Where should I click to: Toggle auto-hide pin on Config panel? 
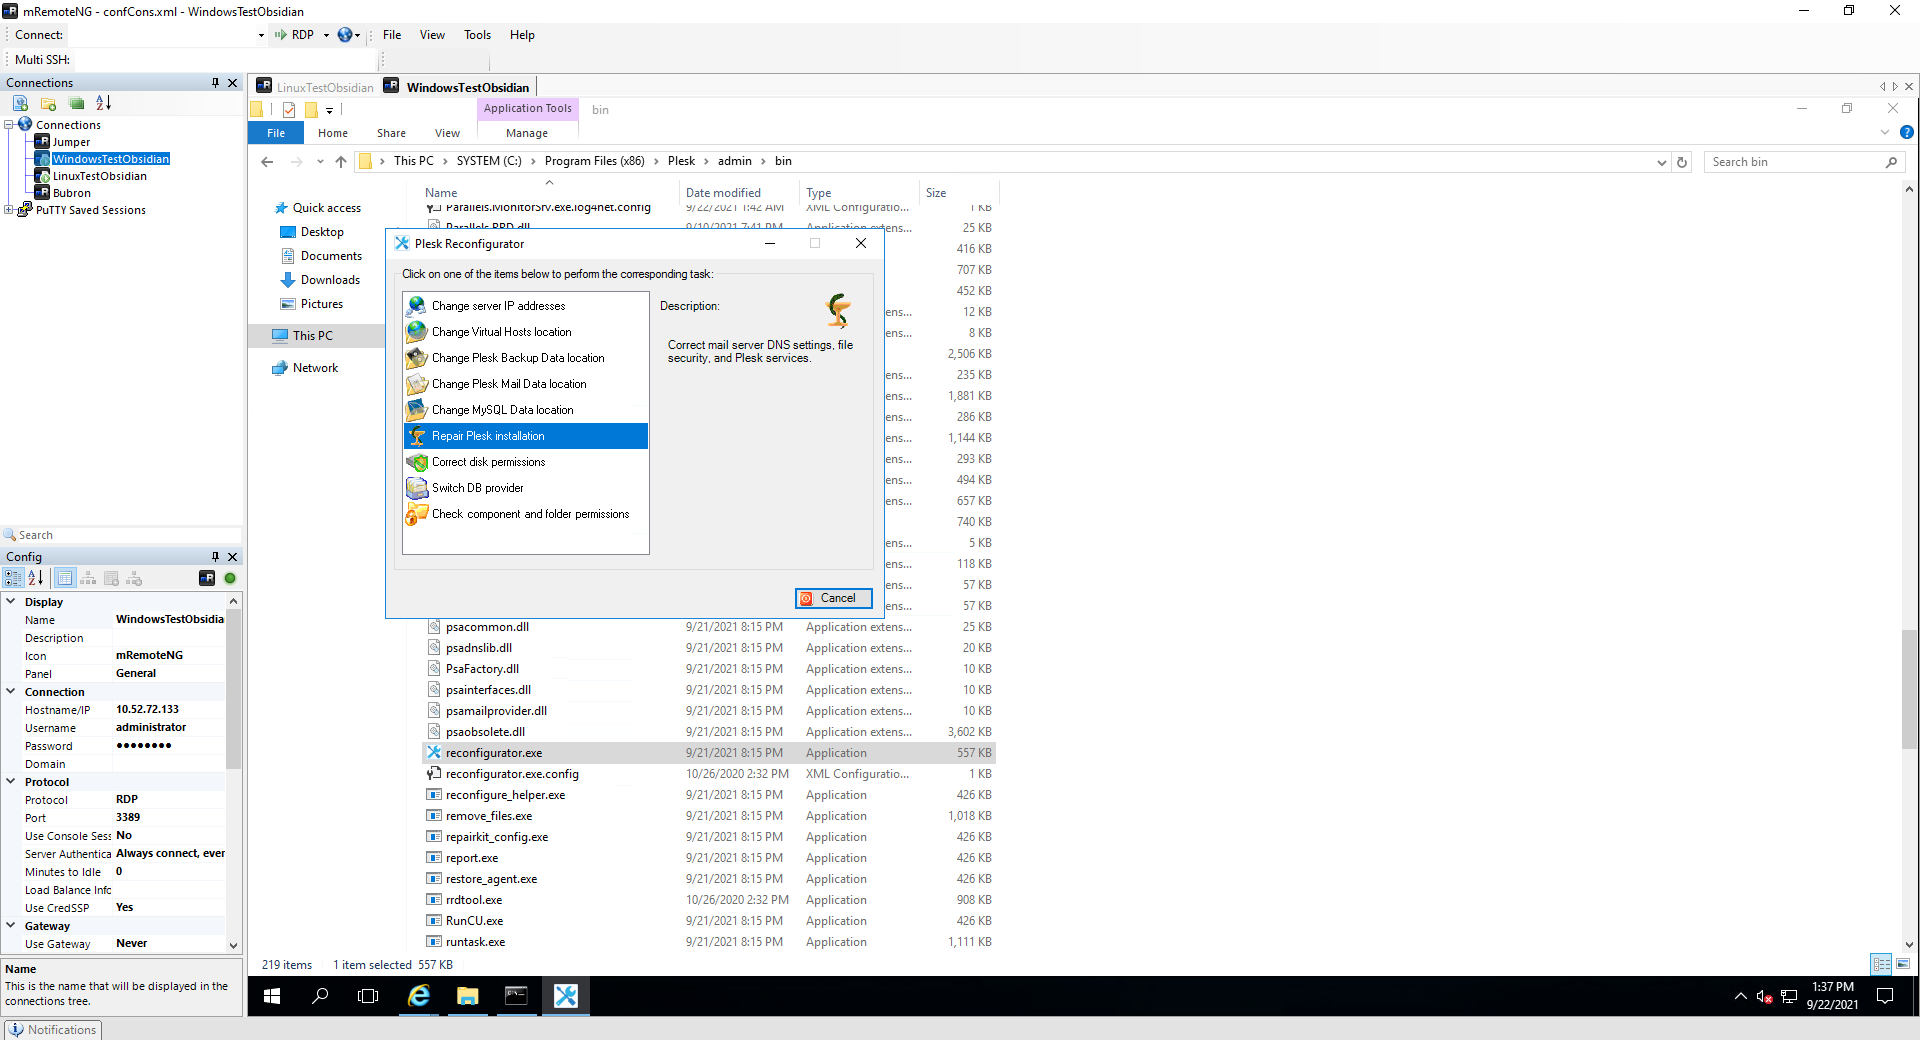[215, 557]
